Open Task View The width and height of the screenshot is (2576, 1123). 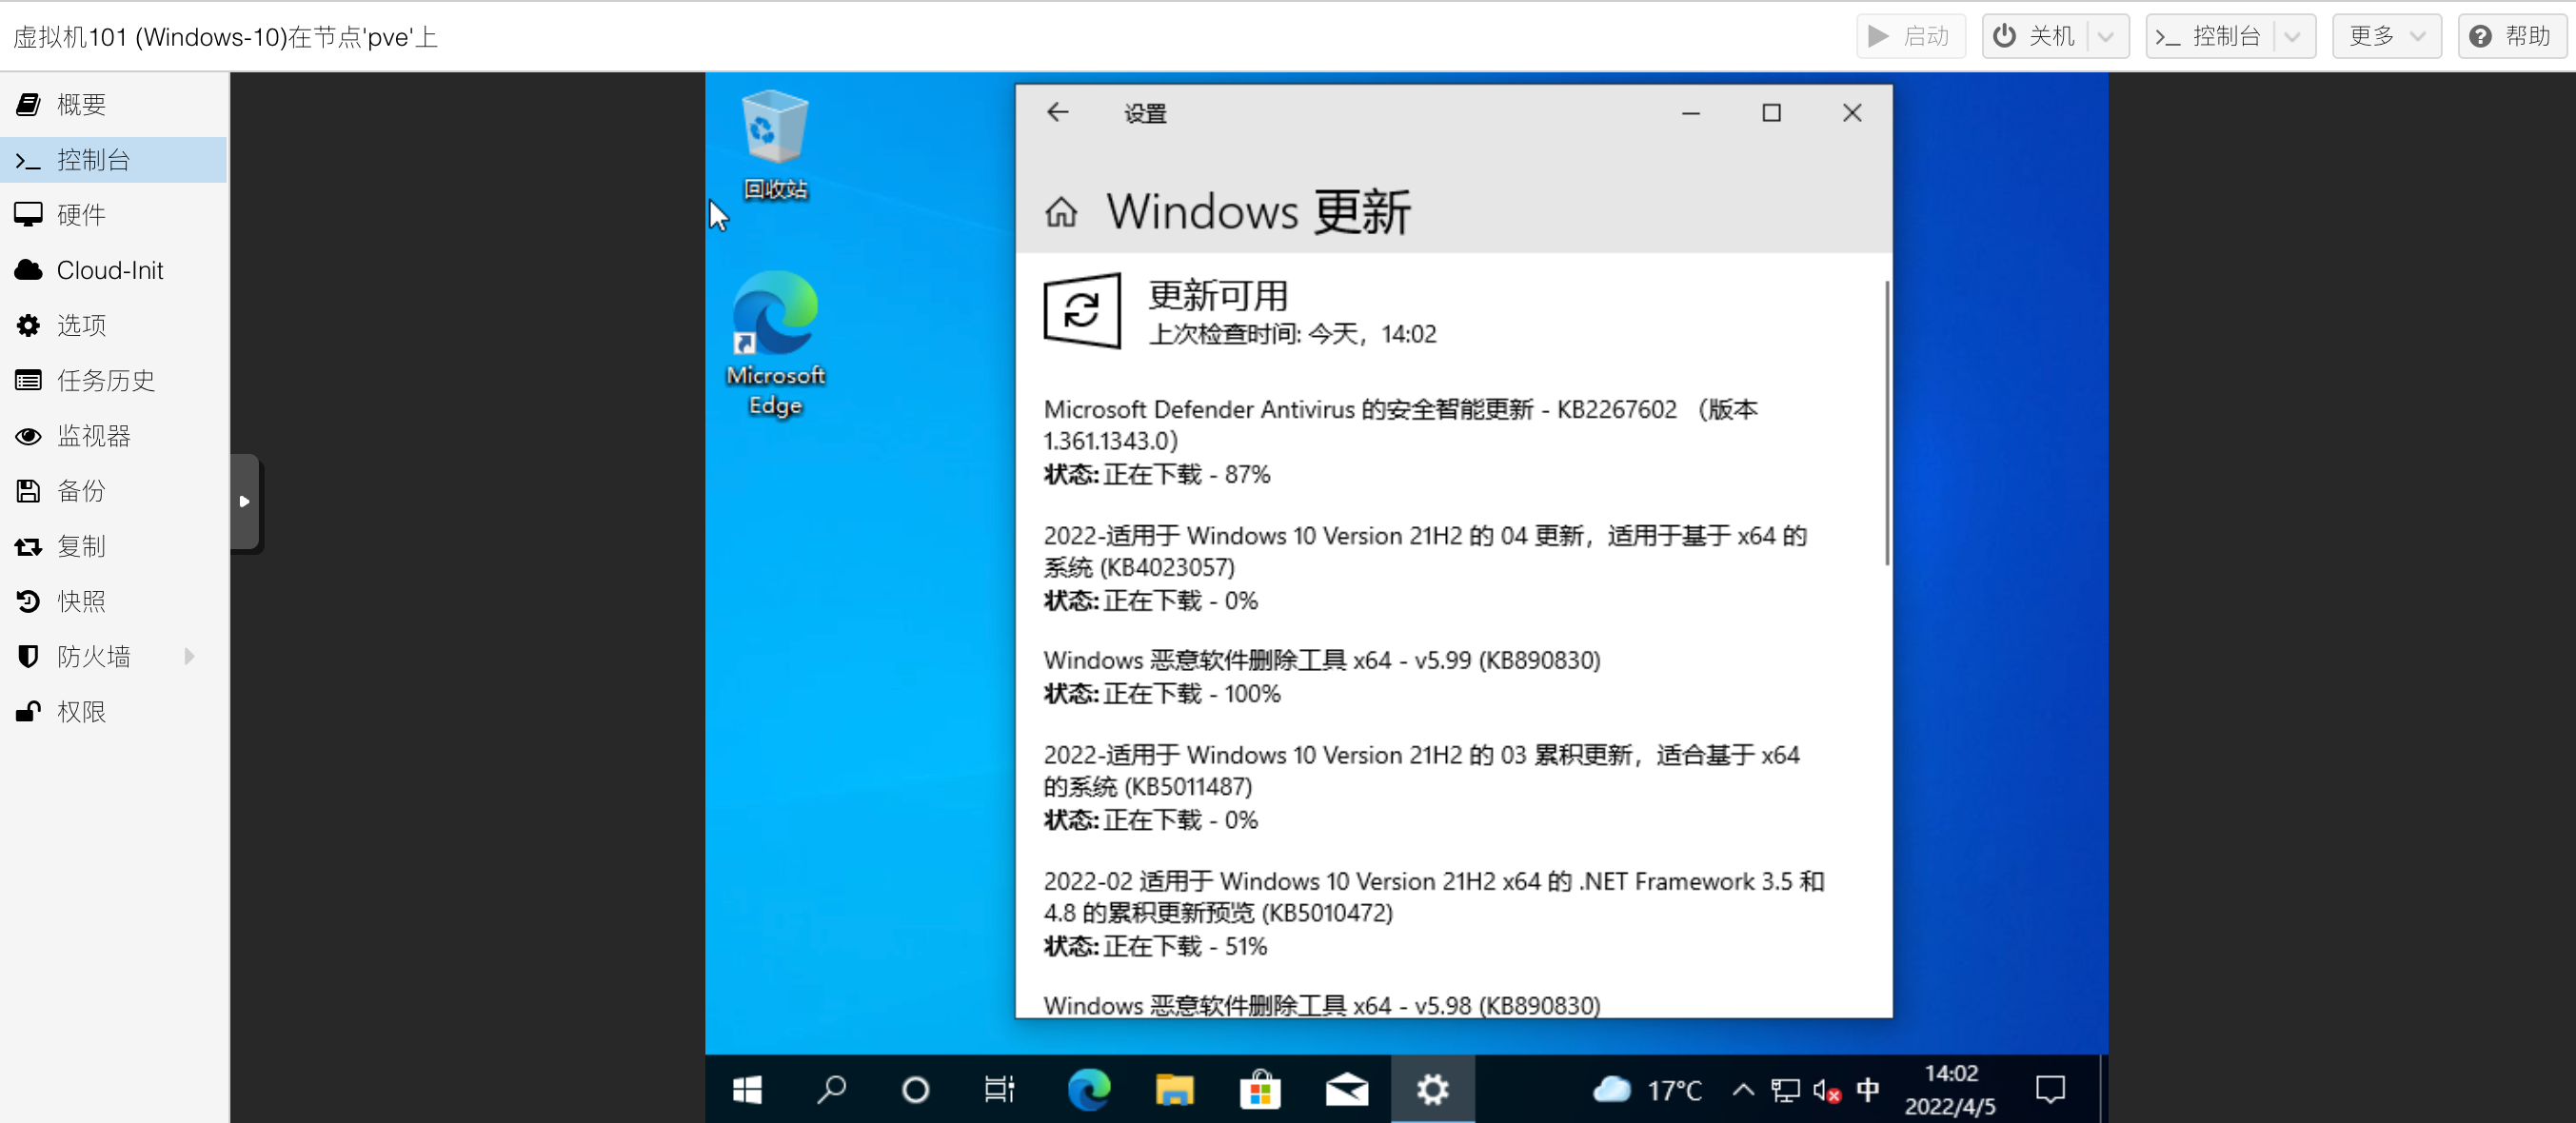point(999,1089)
